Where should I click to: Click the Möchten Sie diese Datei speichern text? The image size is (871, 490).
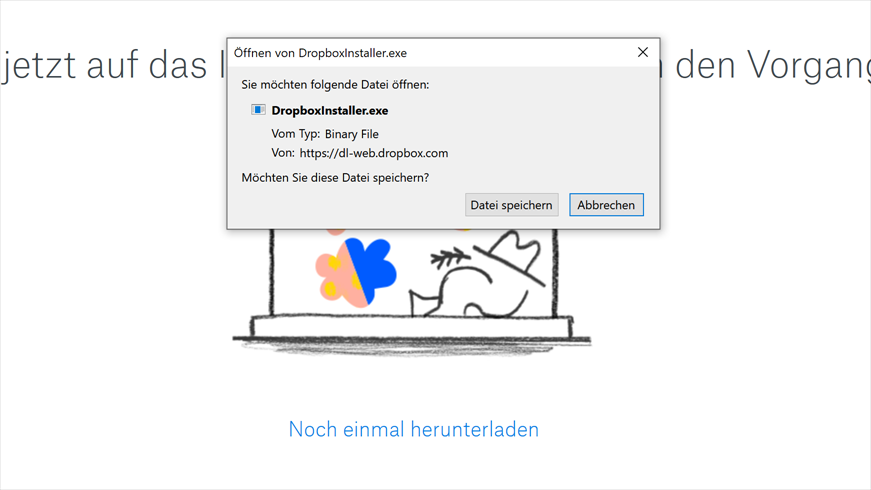(x=335, y=178)
